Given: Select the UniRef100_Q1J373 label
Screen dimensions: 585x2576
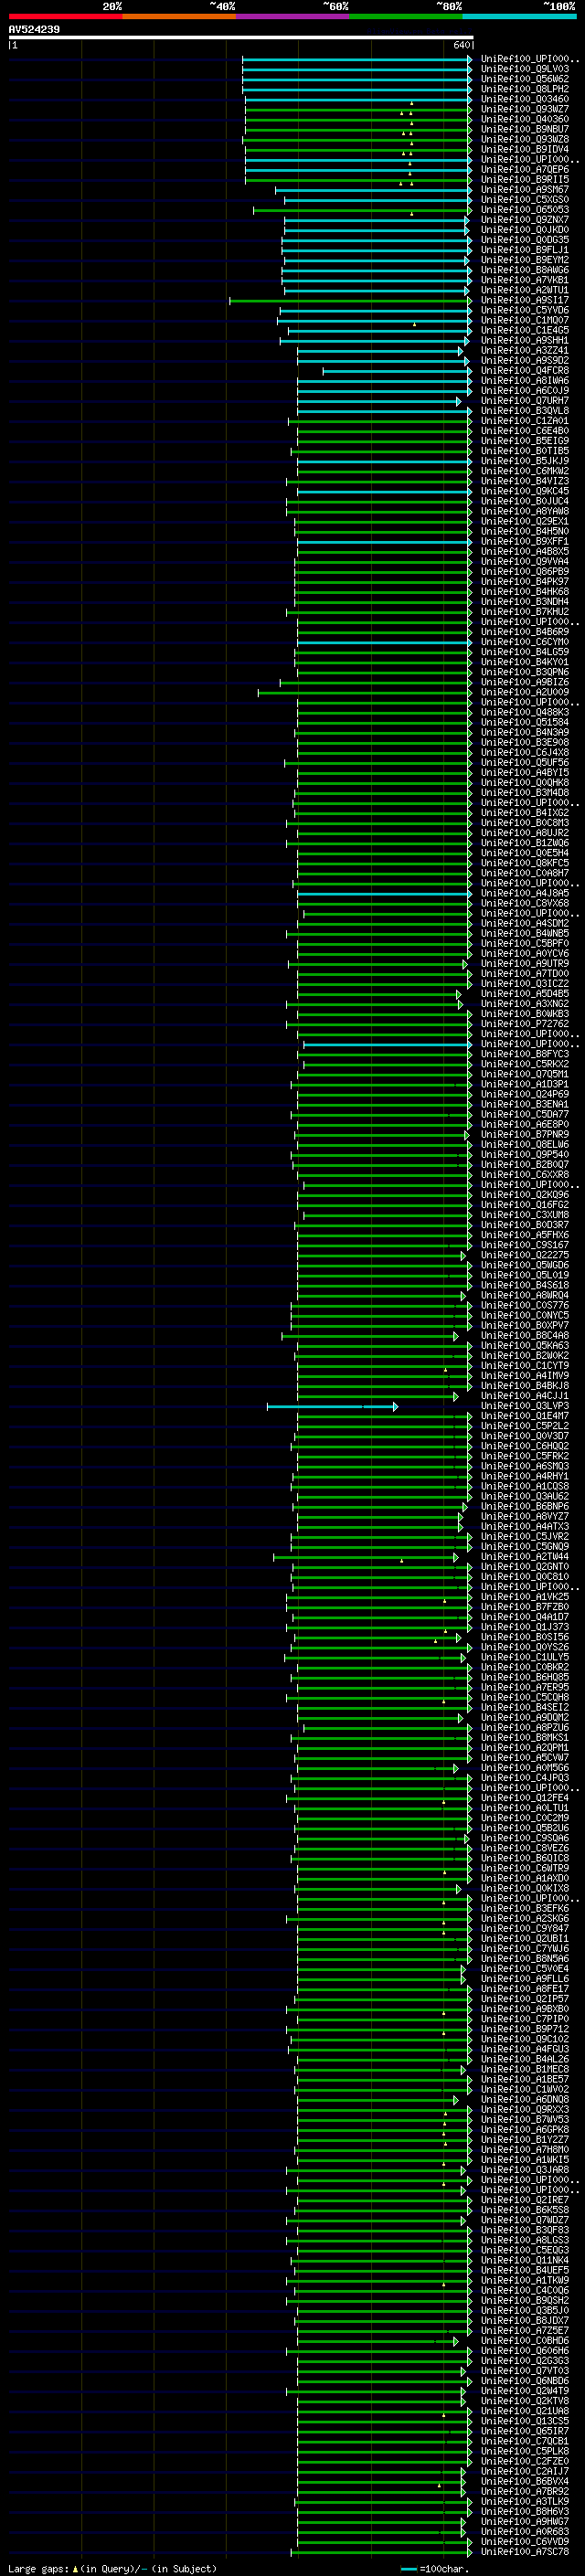Looking at the screenshot, I should (524, 1627).
